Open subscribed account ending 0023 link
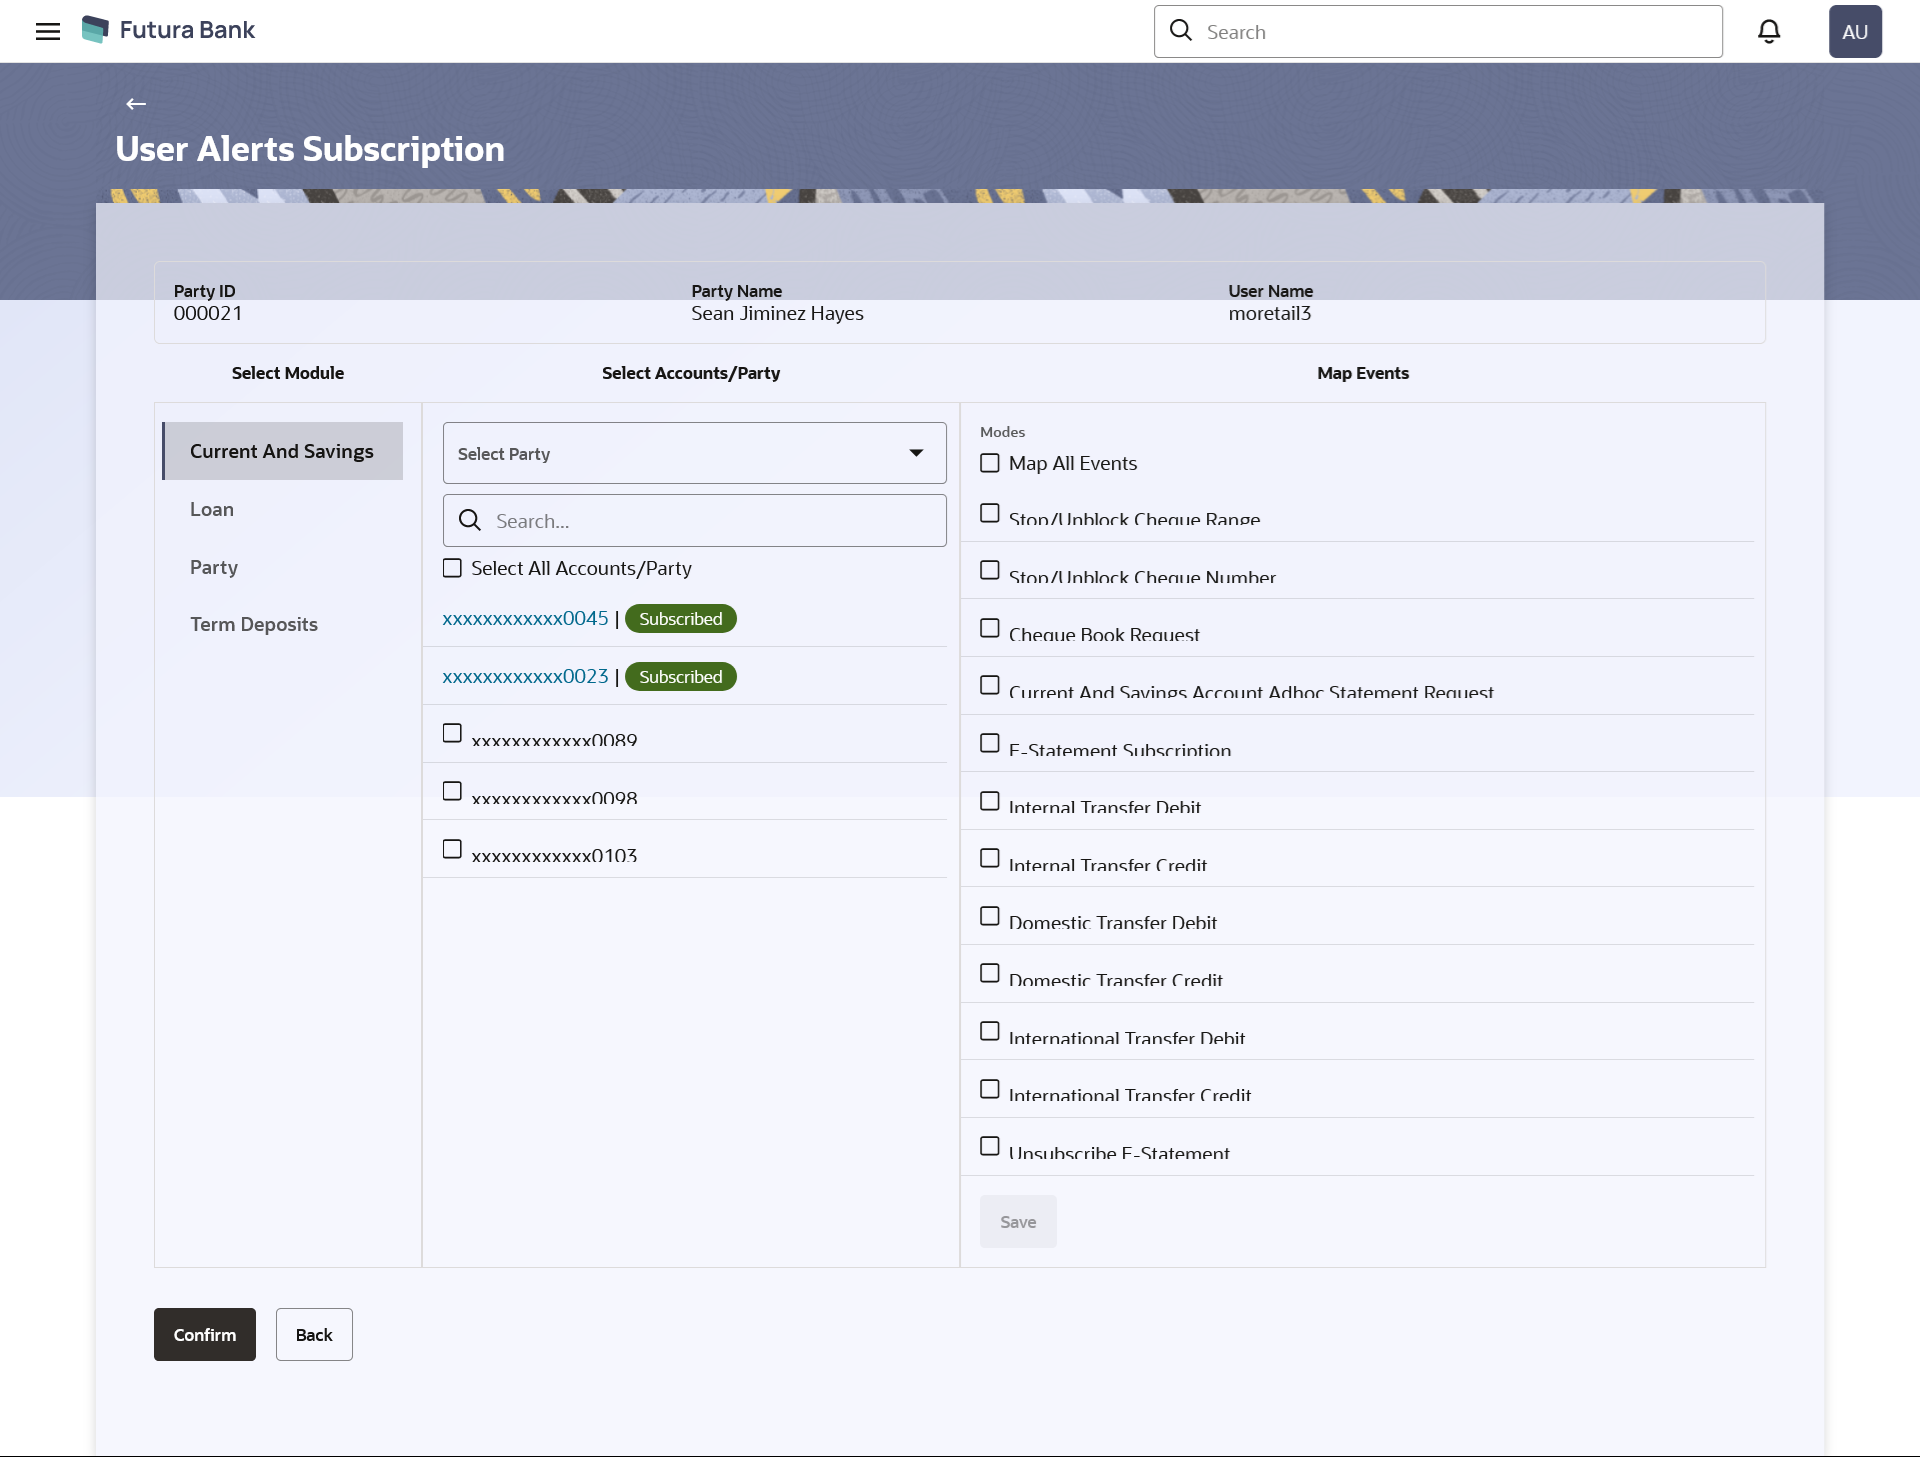The width and height of the screenshot is (1920, 1457). coord(525,677)
